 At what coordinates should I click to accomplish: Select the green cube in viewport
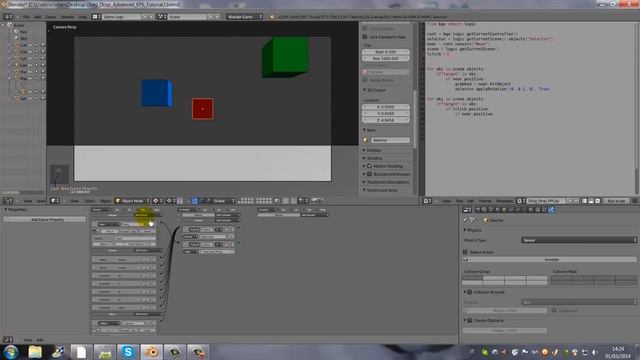pyautogui.click(x=285, y=57)
